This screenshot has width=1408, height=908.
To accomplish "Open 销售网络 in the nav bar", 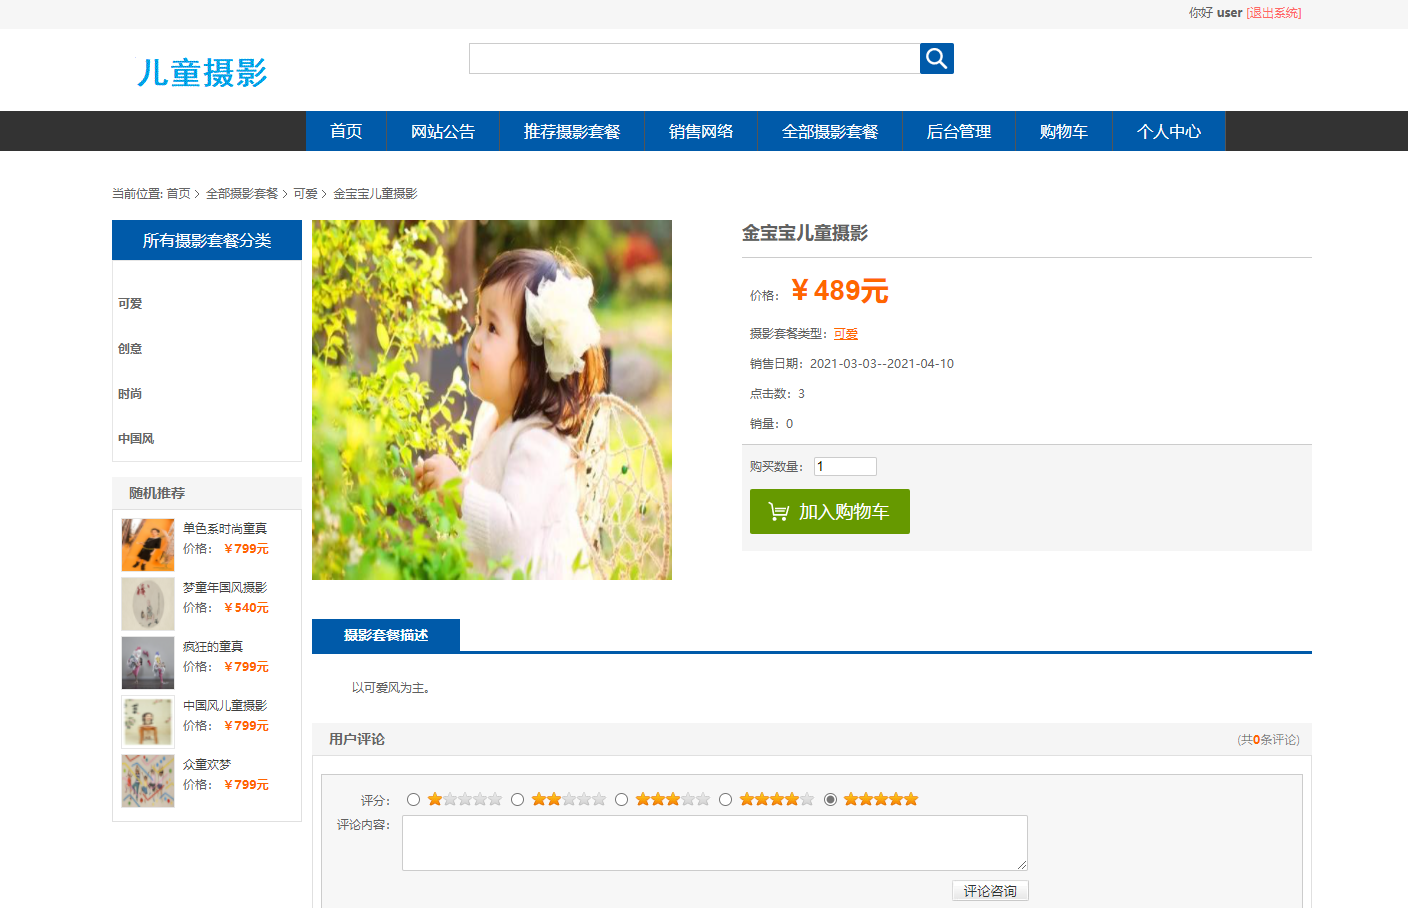I will pyautogui.click(x=701, y=131).
